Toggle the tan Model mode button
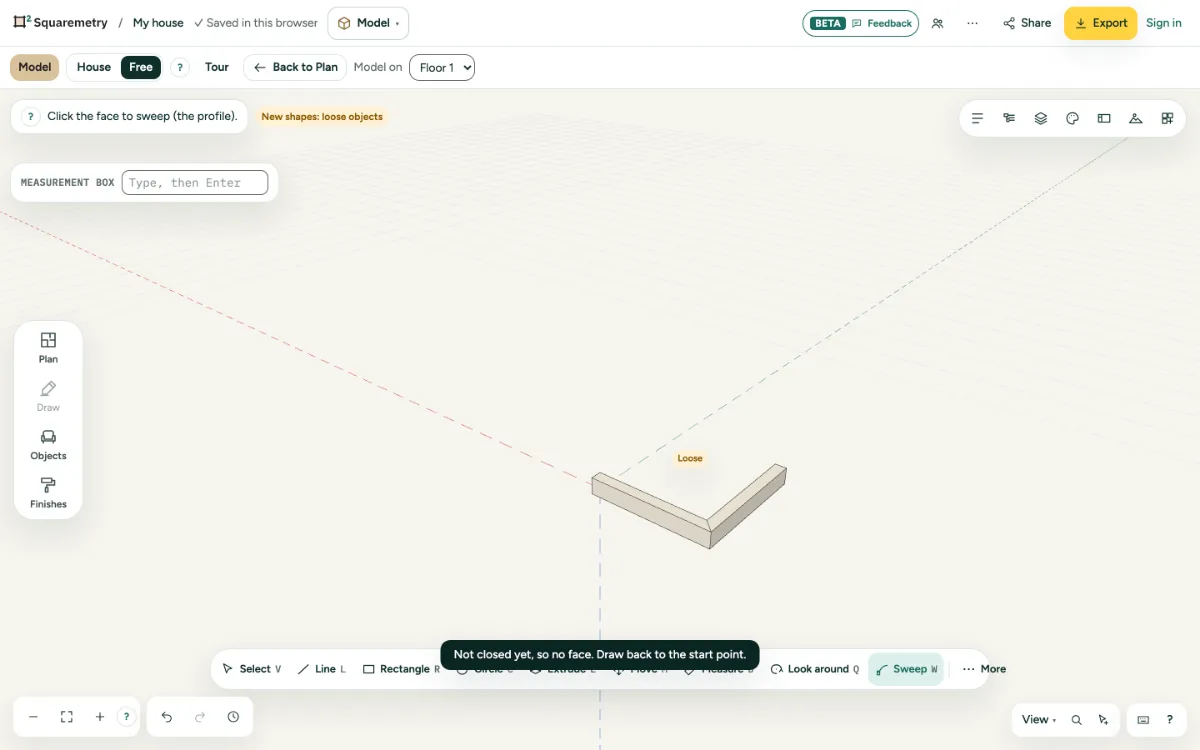This screenshot has width=1200, height=750. [34, 67]
